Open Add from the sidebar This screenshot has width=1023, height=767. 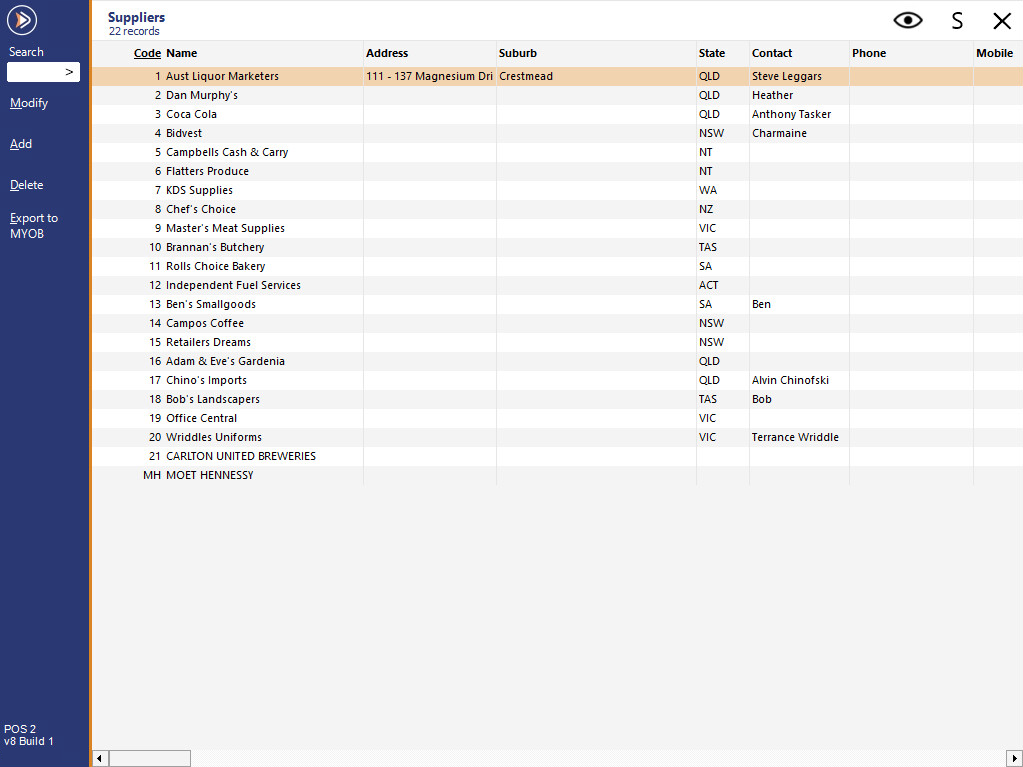pos(21,143)
